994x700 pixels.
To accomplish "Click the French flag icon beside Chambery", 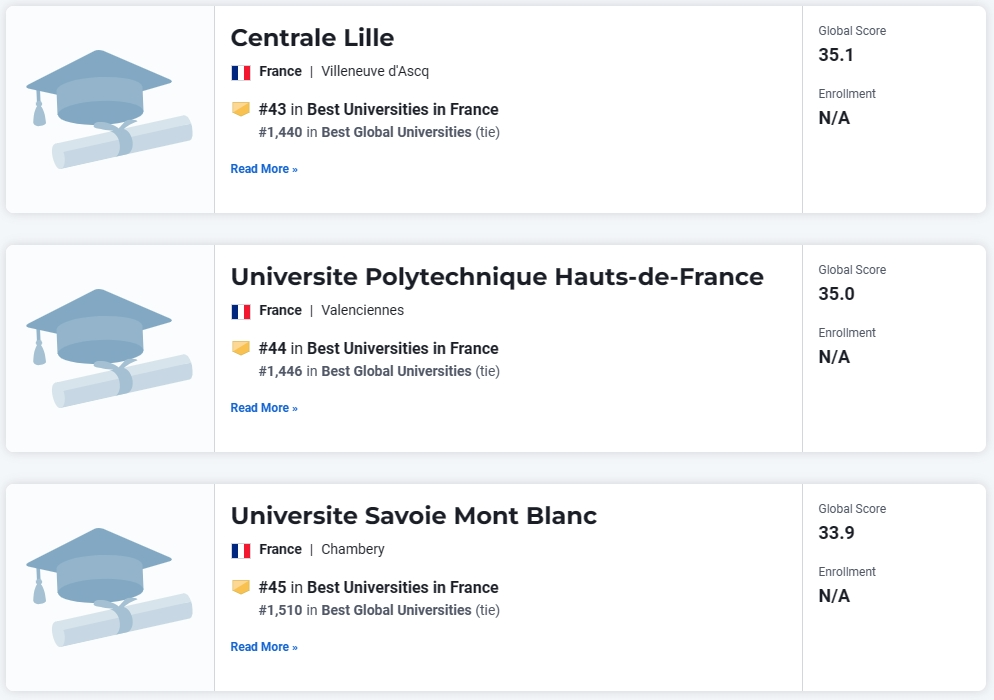I will click(241, 550).
